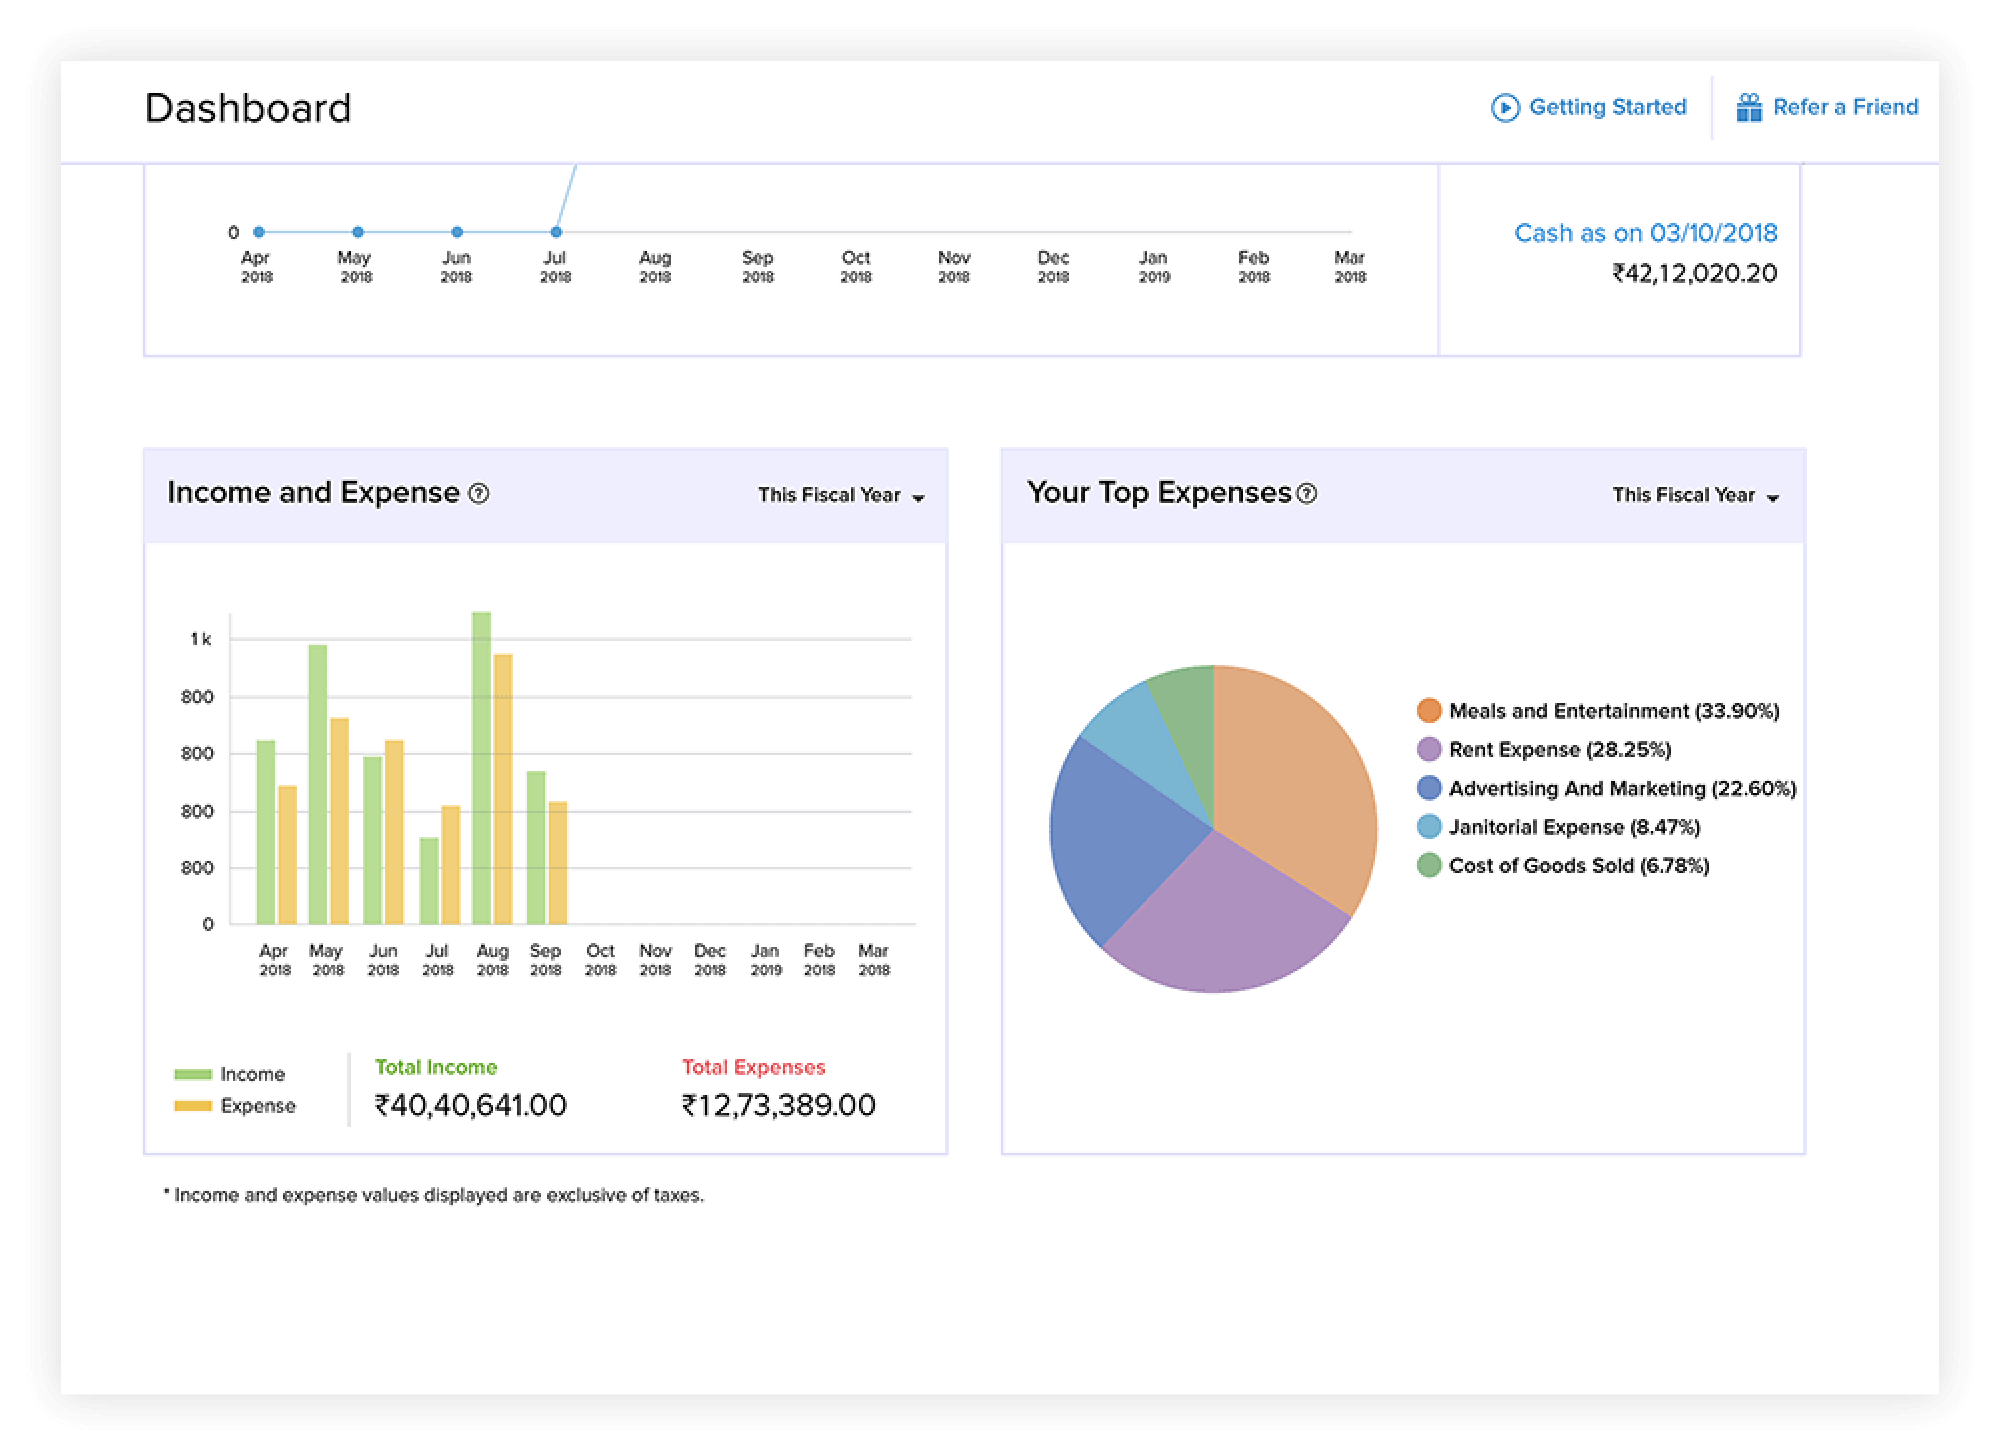Click the Aug 2018 income bar
Image resolution: width=2000 pixels, height=1456 pixels.
point(481,770)
